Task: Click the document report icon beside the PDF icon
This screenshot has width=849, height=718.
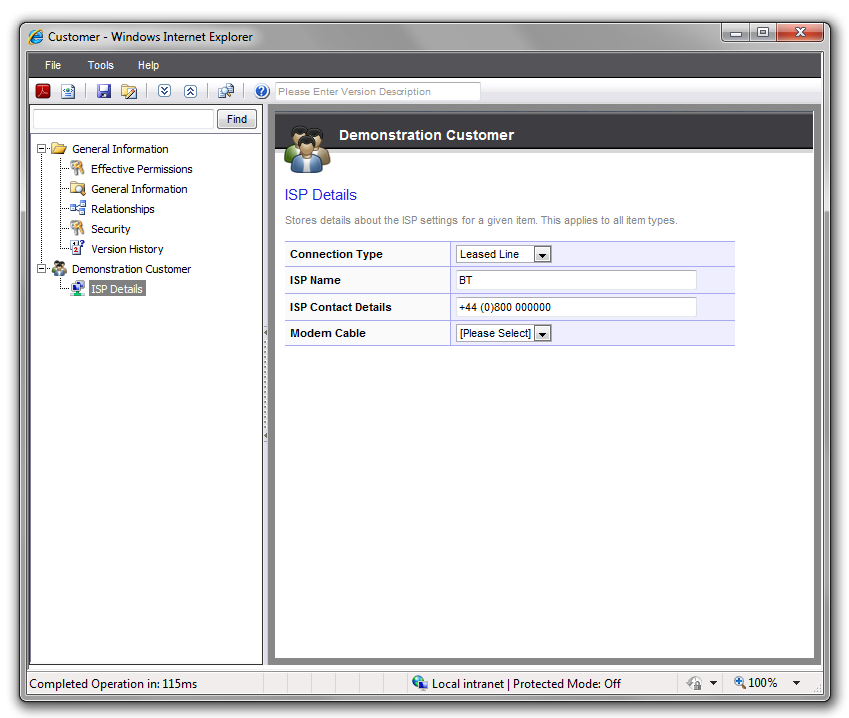Action: point(68,91)
